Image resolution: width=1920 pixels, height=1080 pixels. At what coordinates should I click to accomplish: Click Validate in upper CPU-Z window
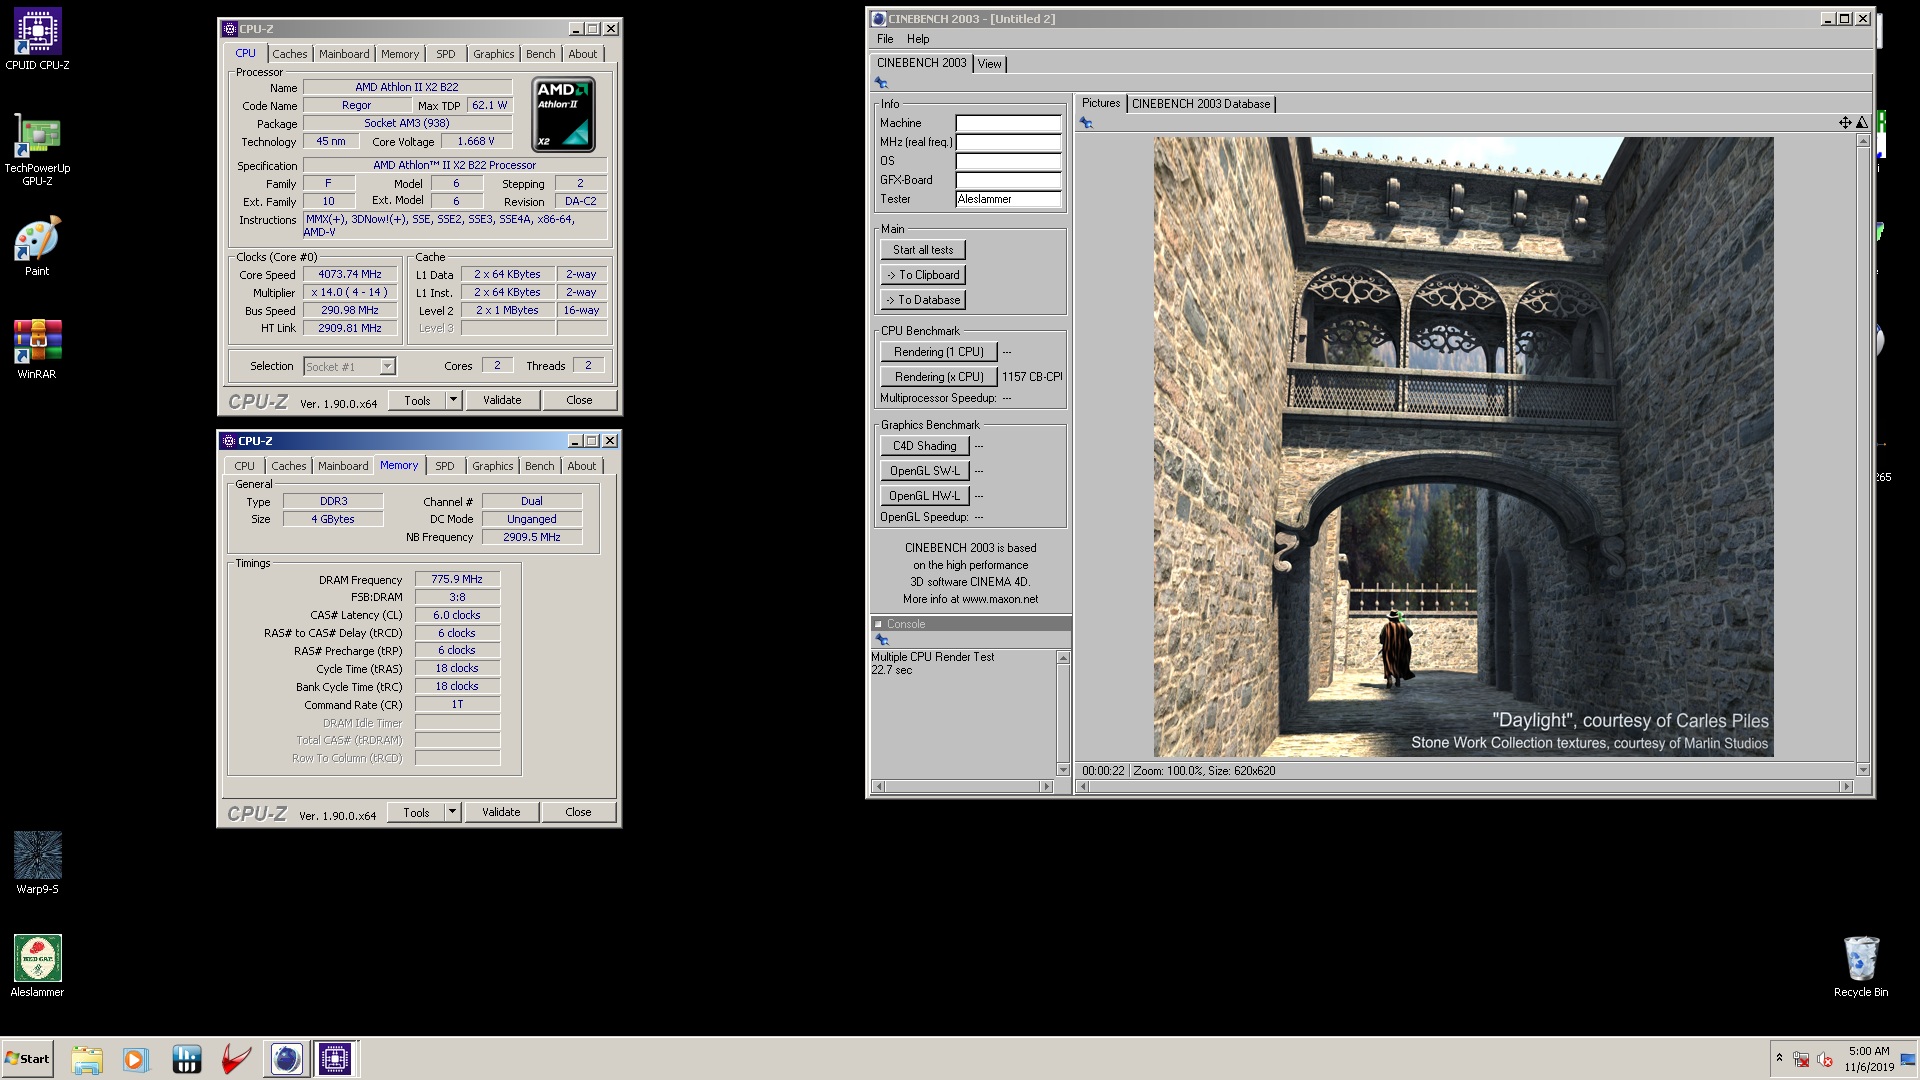[502, 400]
